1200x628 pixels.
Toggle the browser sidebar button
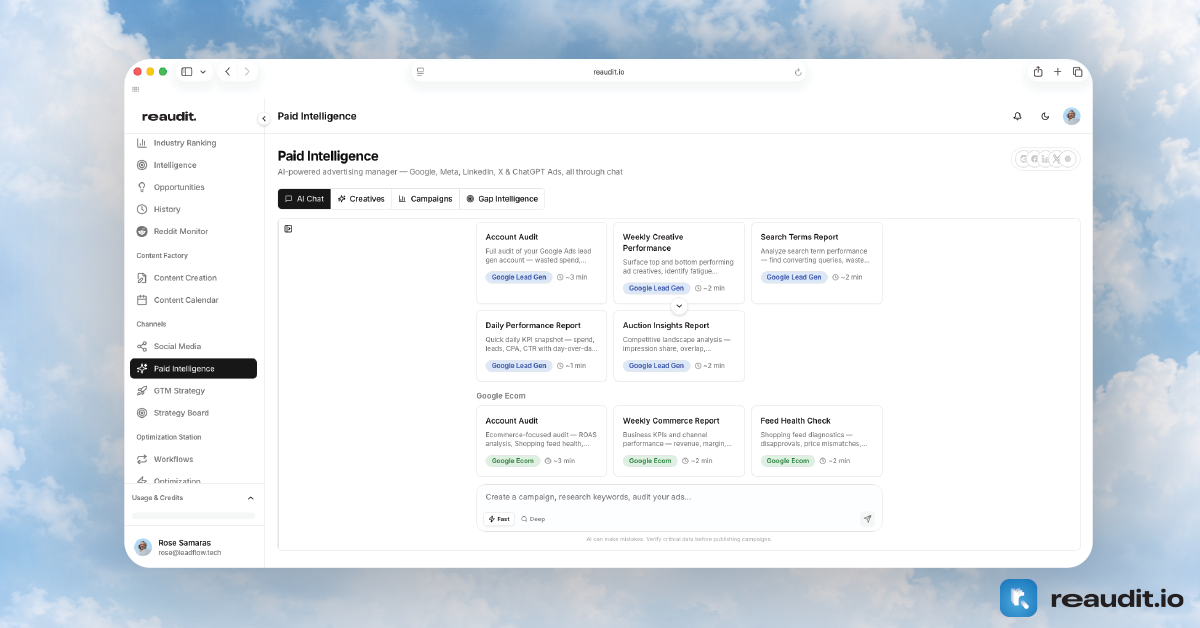(x=187, y=72)
